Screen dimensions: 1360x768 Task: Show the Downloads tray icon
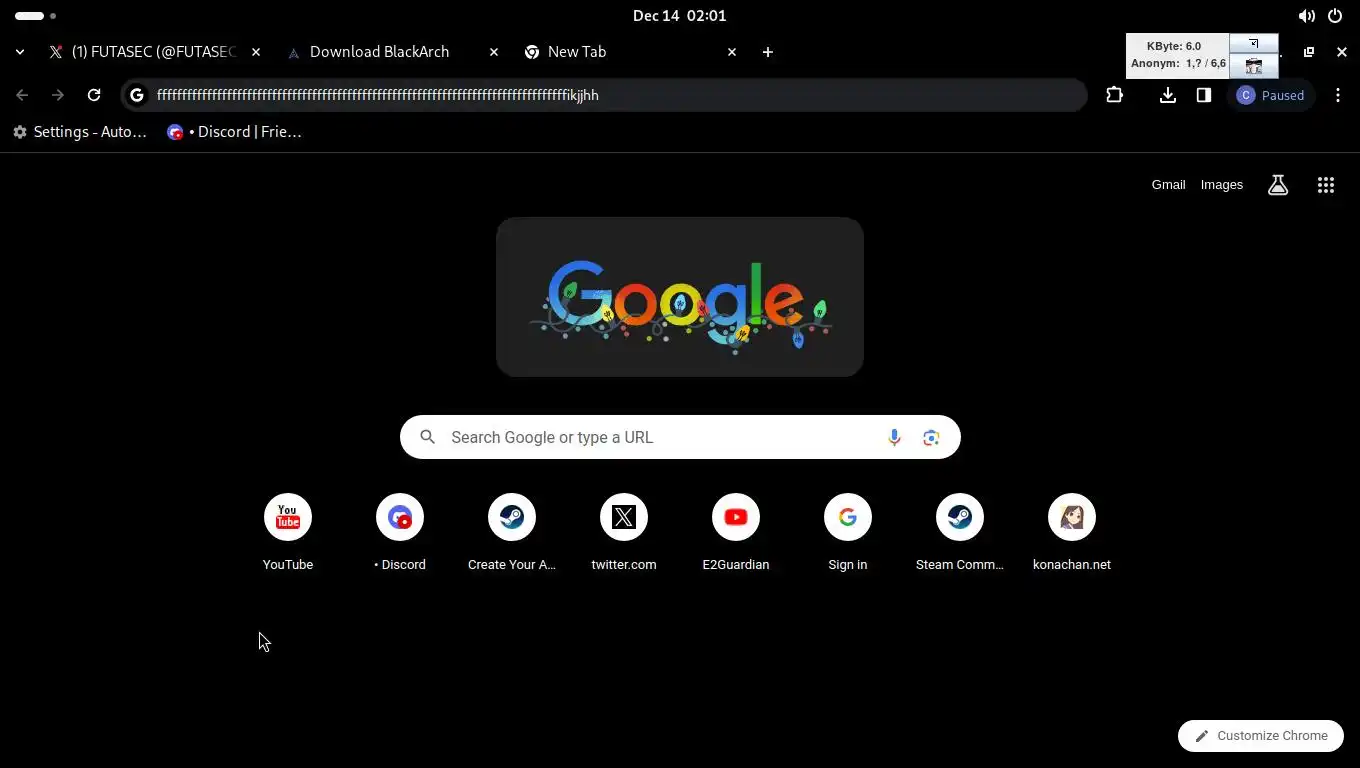pos(1167,95)
